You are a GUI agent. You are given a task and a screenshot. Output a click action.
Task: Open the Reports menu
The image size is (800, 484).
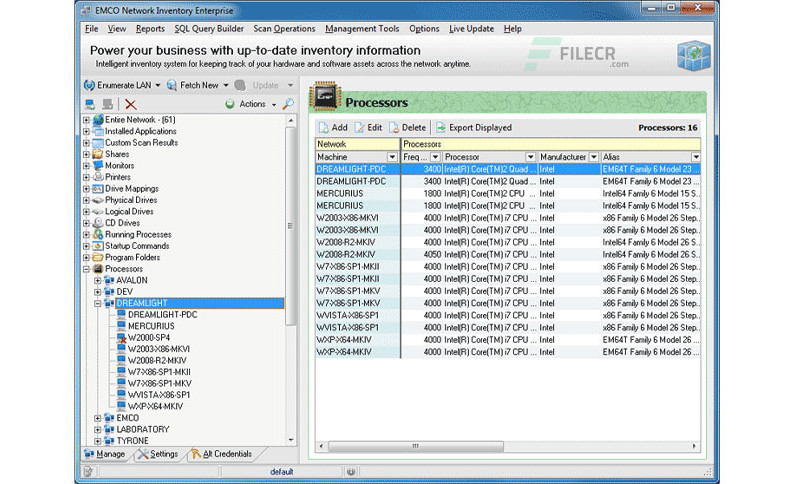[150, 29]
